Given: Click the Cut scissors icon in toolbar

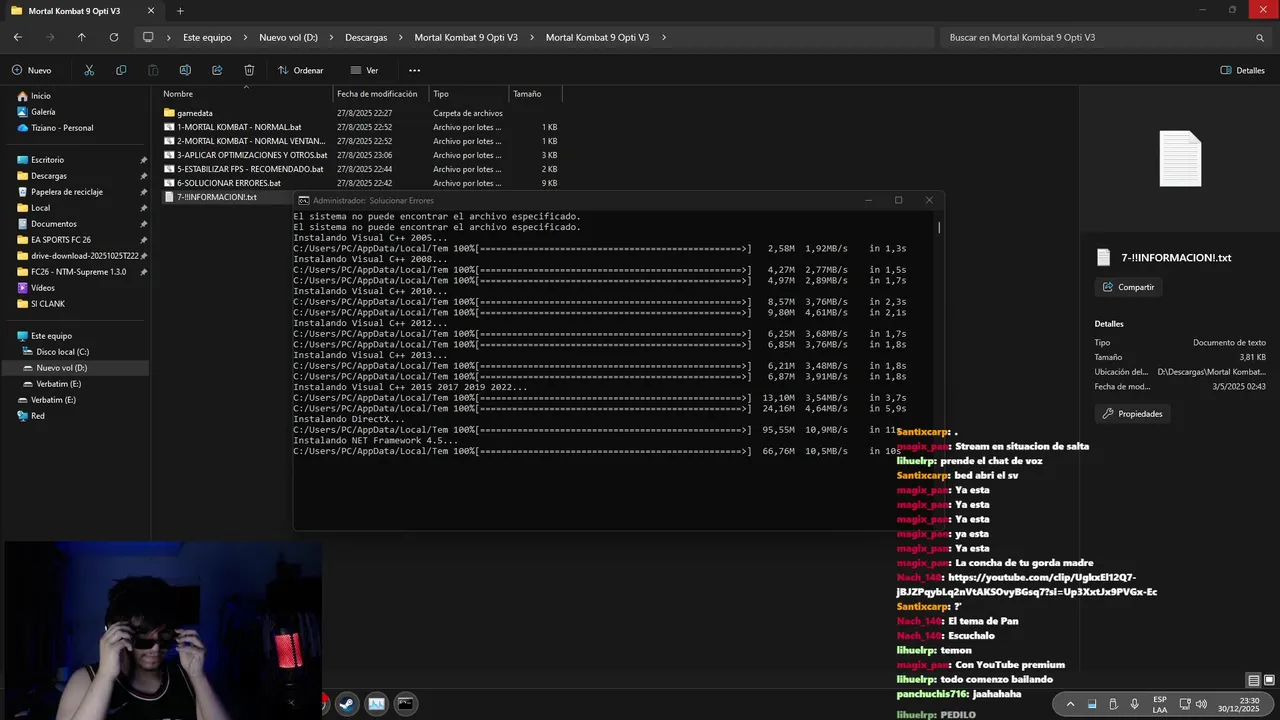Looking at the screenshot, I should click(89, 70).
